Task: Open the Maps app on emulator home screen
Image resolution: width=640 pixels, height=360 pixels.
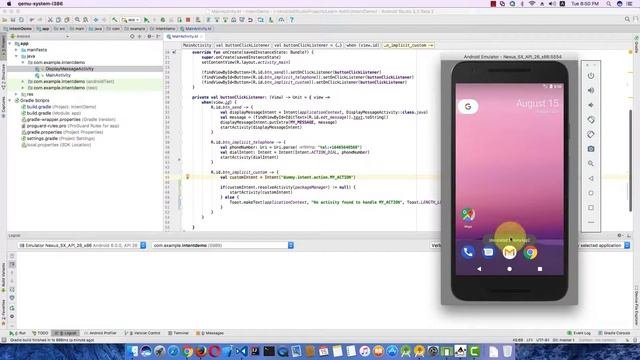Action: point(468,216)
